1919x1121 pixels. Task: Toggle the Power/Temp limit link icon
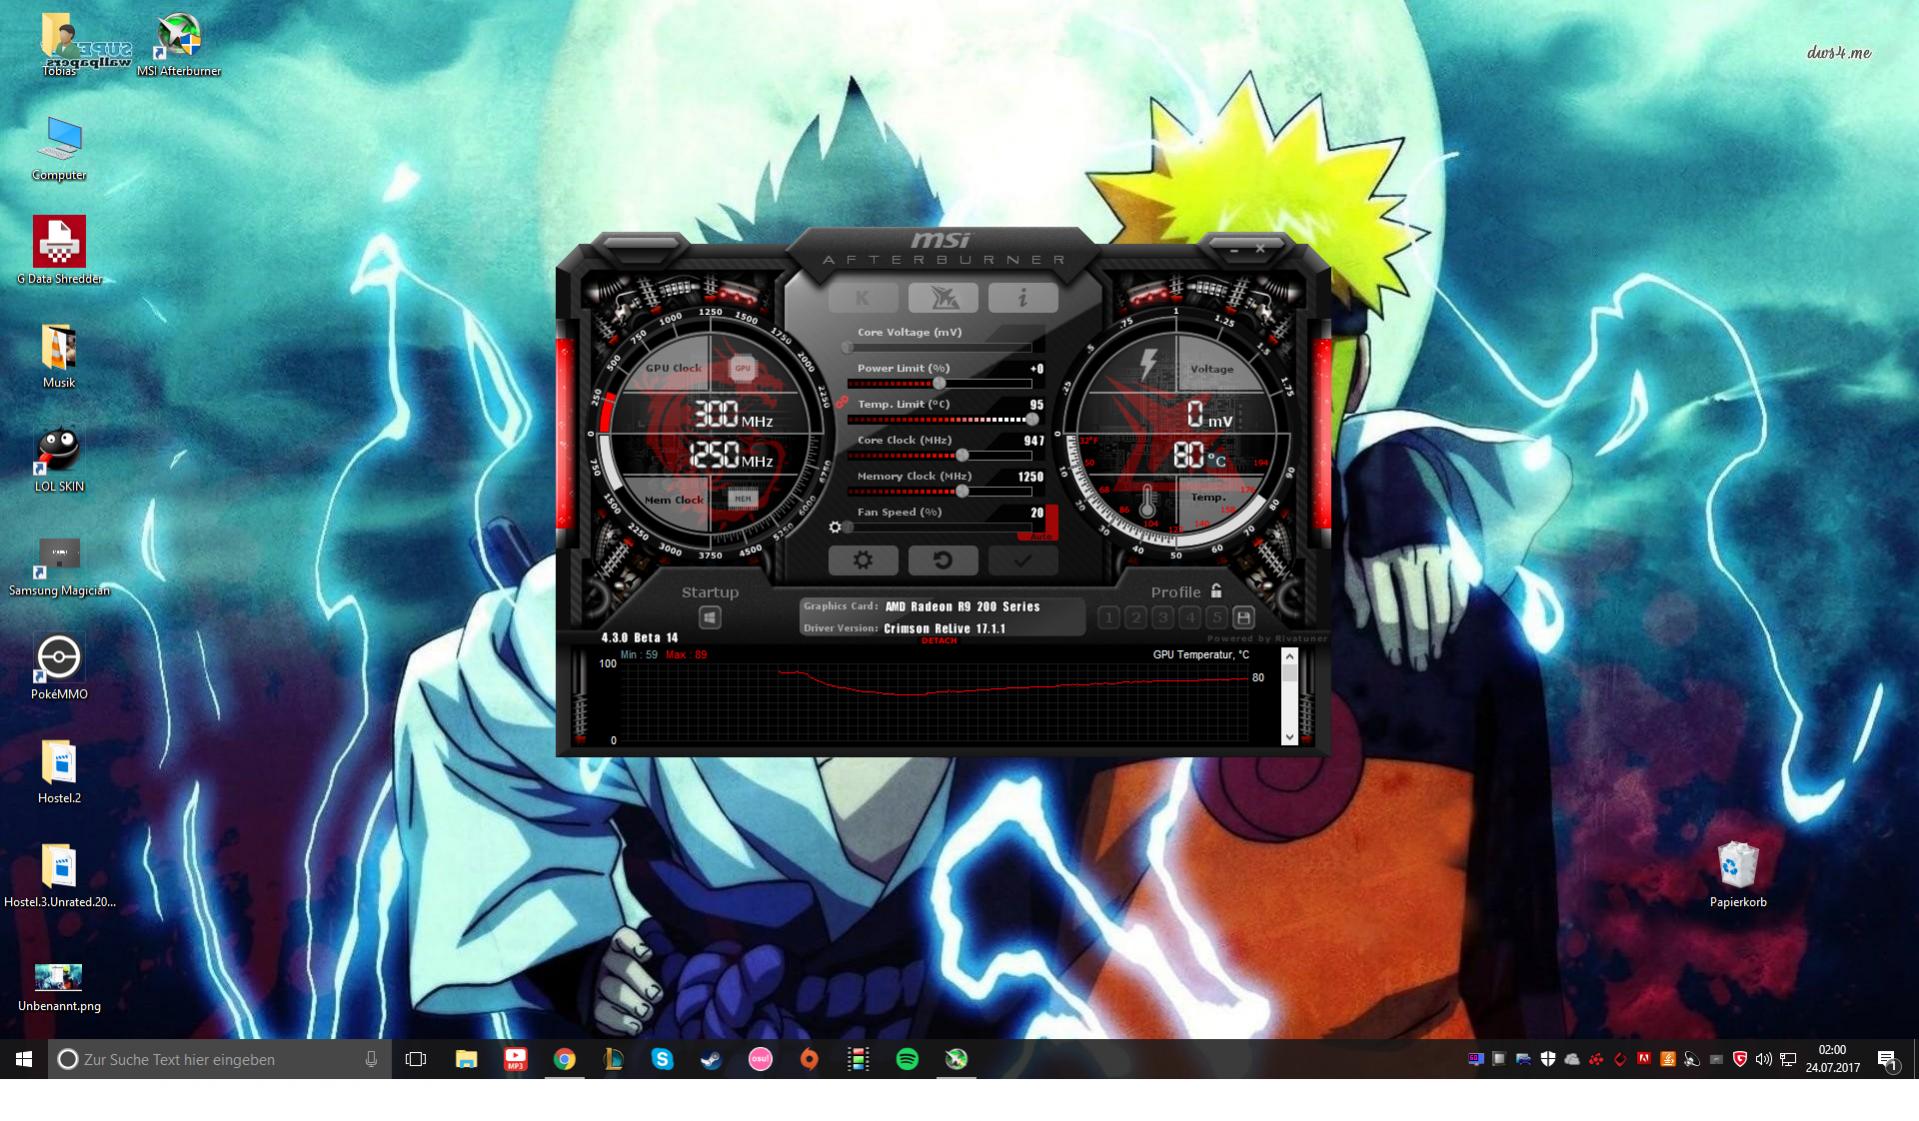(841, 402)
